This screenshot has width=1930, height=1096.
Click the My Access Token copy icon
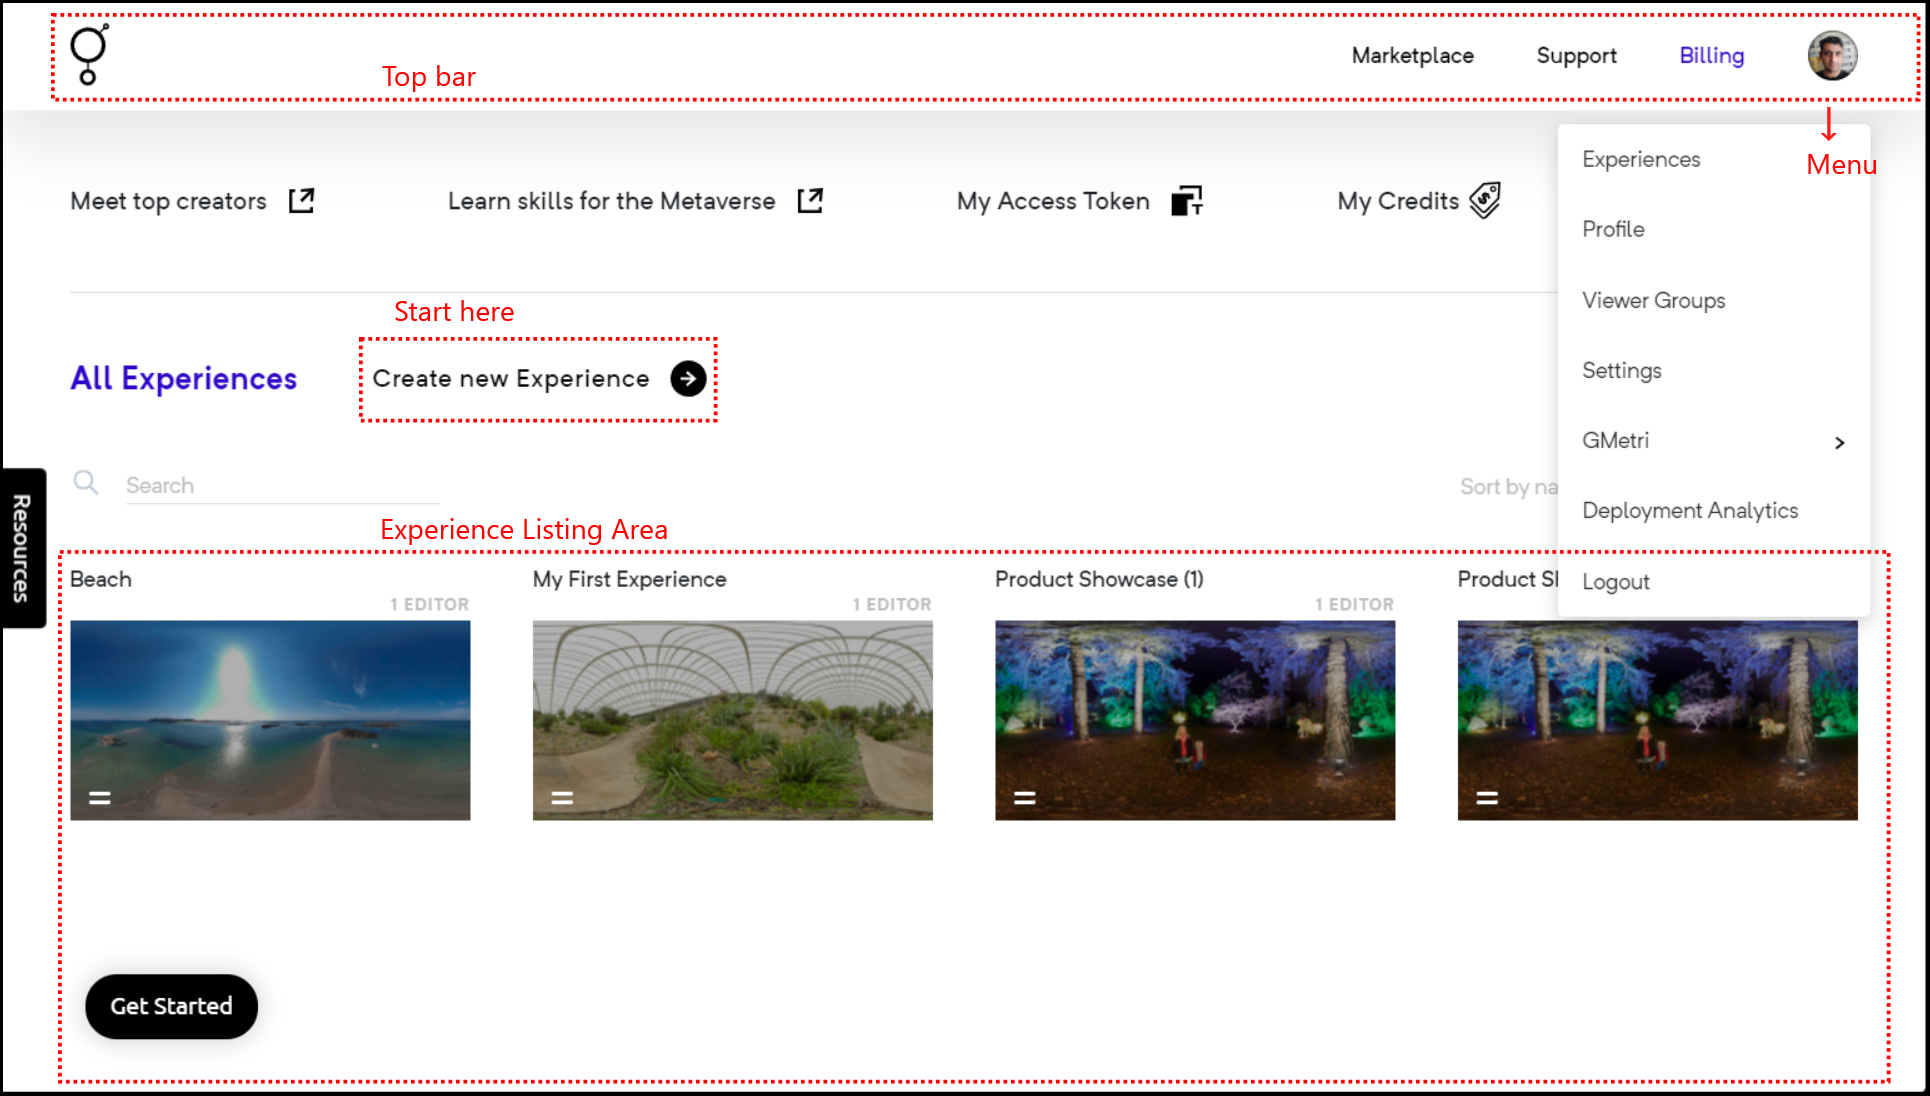click(1187, 201)
